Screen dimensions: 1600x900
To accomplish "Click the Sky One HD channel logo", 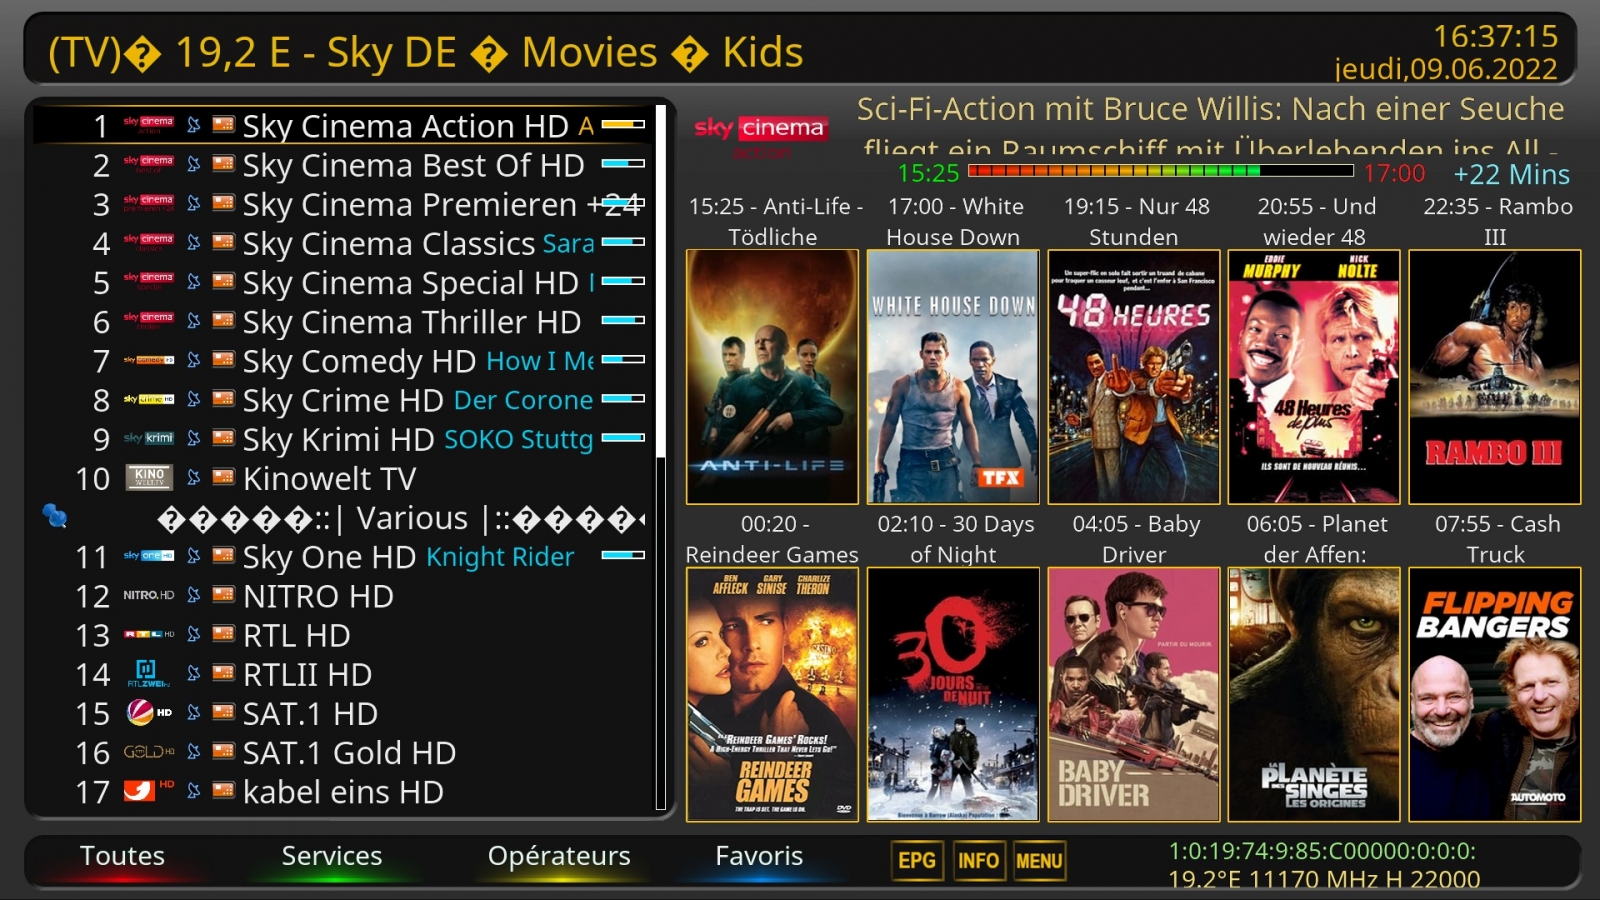I will 148,555.
